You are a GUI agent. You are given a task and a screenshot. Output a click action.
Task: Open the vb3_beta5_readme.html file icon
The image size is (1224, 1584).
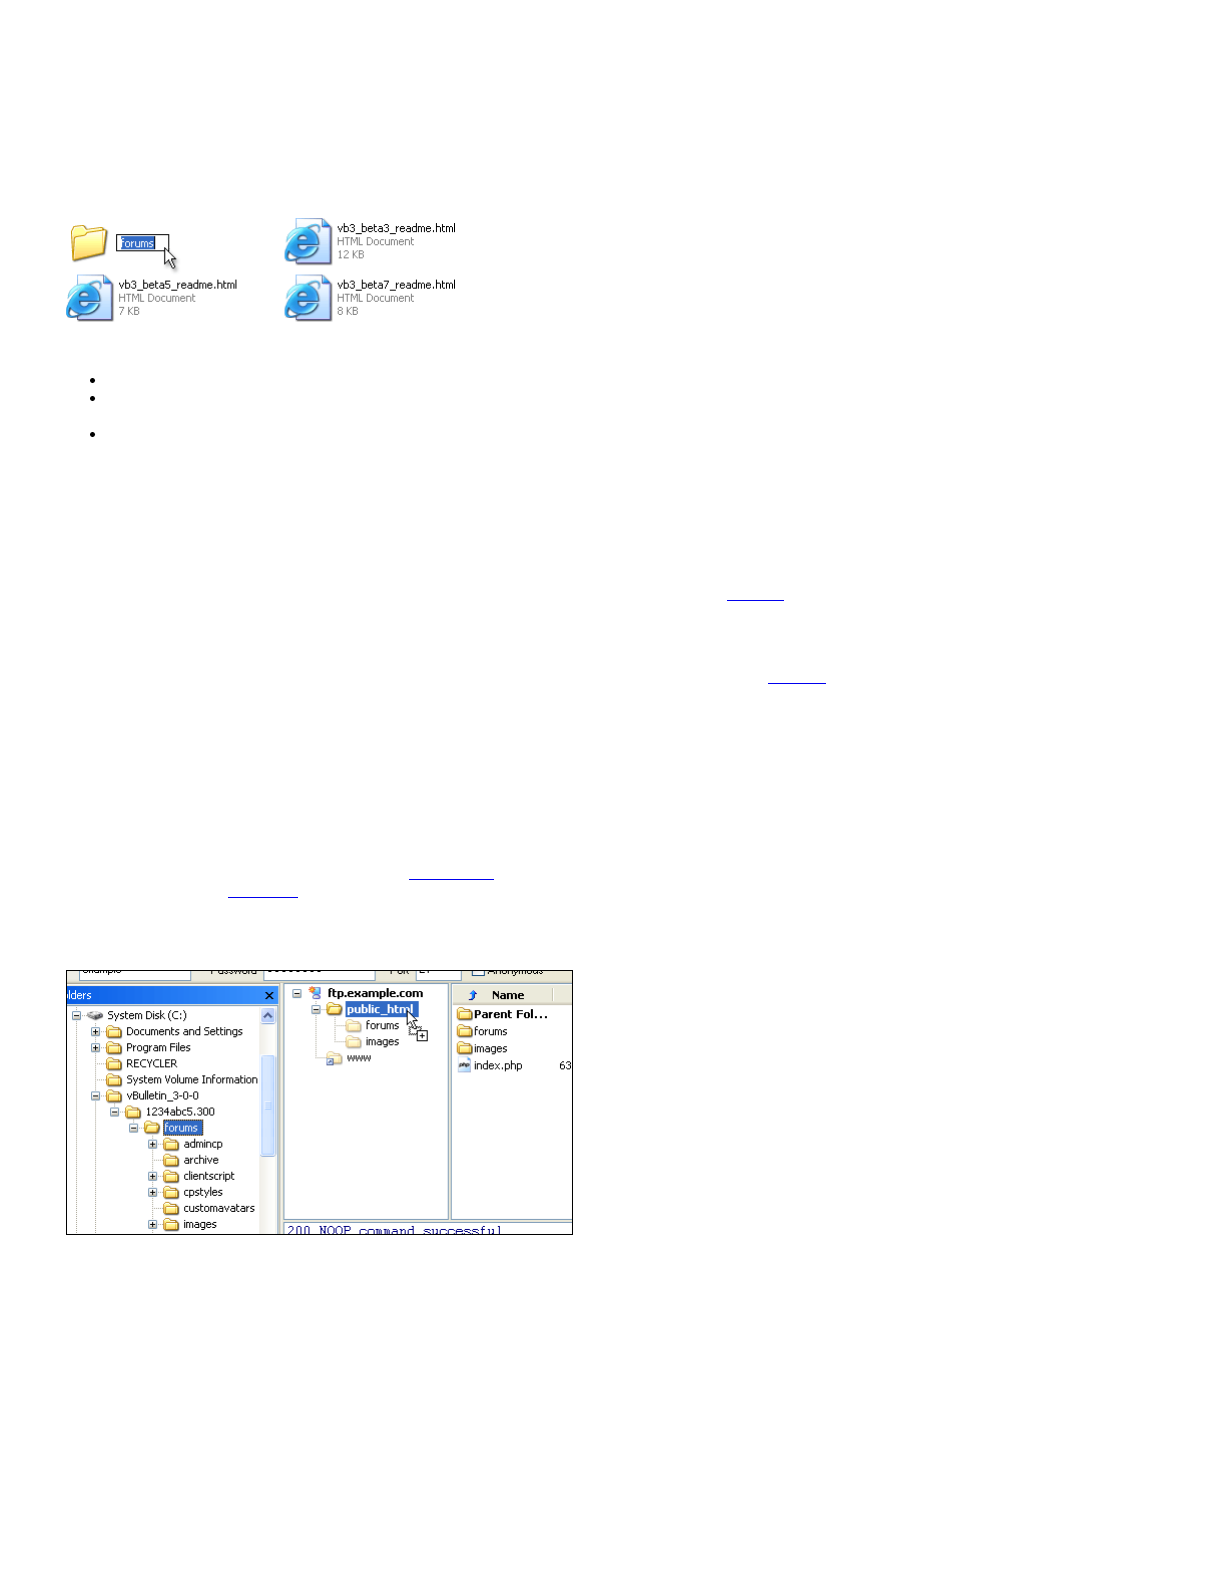pos(90,298)
